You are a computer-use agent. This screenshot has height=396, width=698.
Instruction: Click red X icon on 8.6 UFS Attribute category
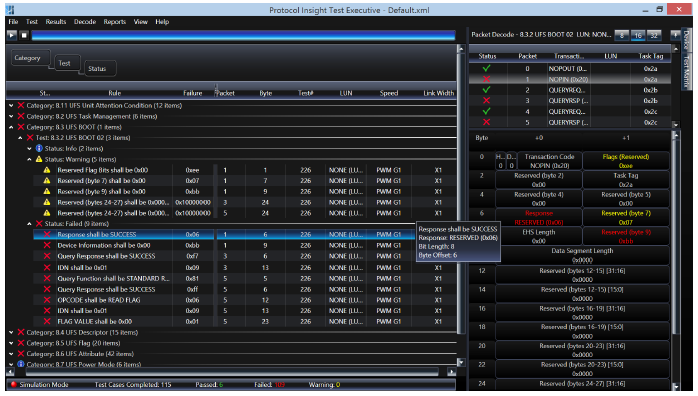[x=21, y=354]
